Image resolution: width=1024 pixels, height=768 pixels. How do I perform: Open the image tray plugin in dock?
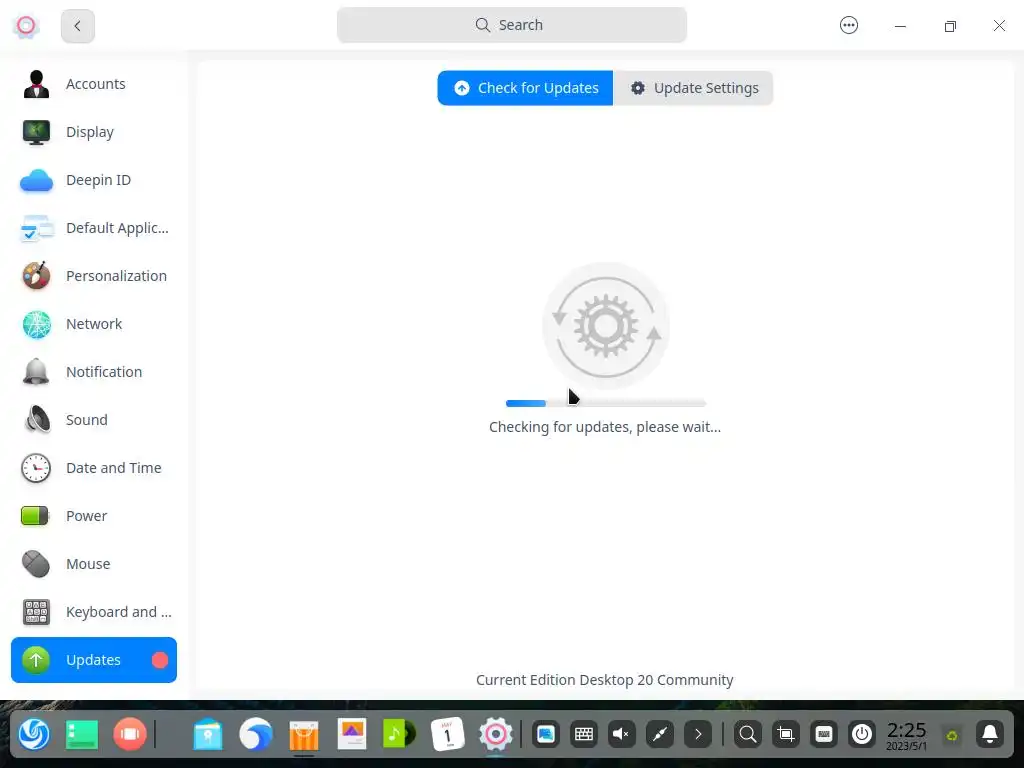[545, 735]
